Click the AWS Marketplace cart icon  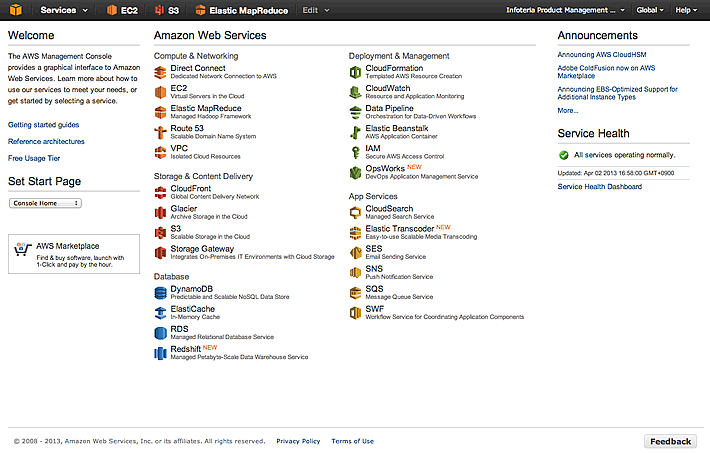click(22, 249)
